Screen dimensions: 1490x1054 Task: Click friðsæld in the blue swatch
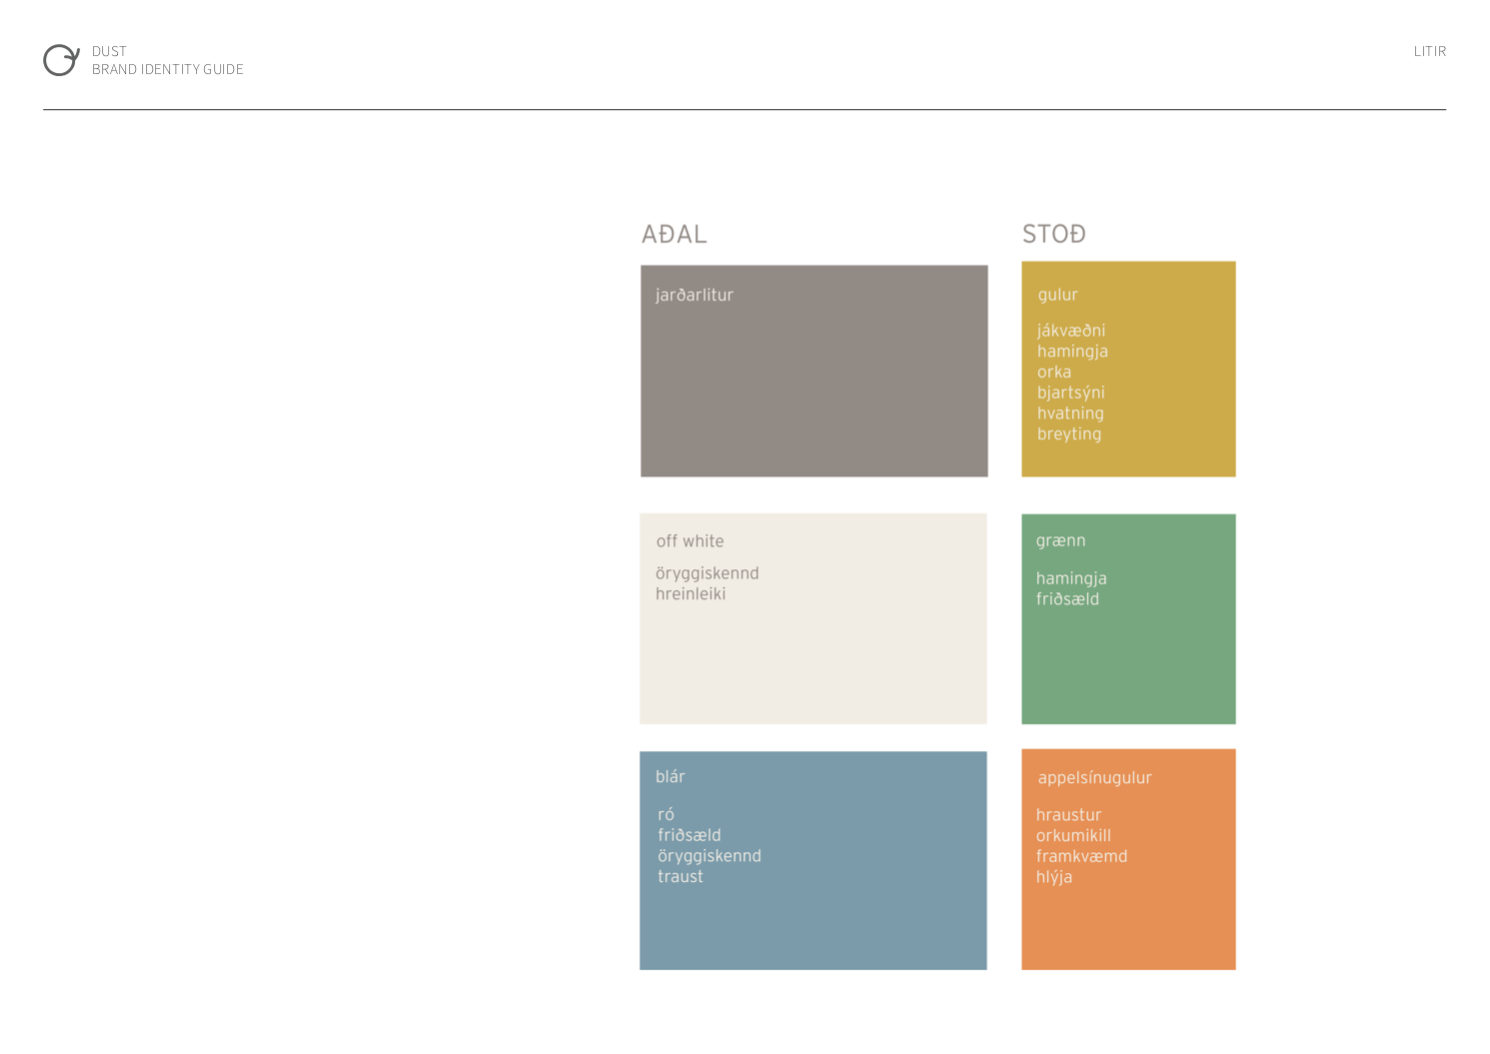click(689, 835)
